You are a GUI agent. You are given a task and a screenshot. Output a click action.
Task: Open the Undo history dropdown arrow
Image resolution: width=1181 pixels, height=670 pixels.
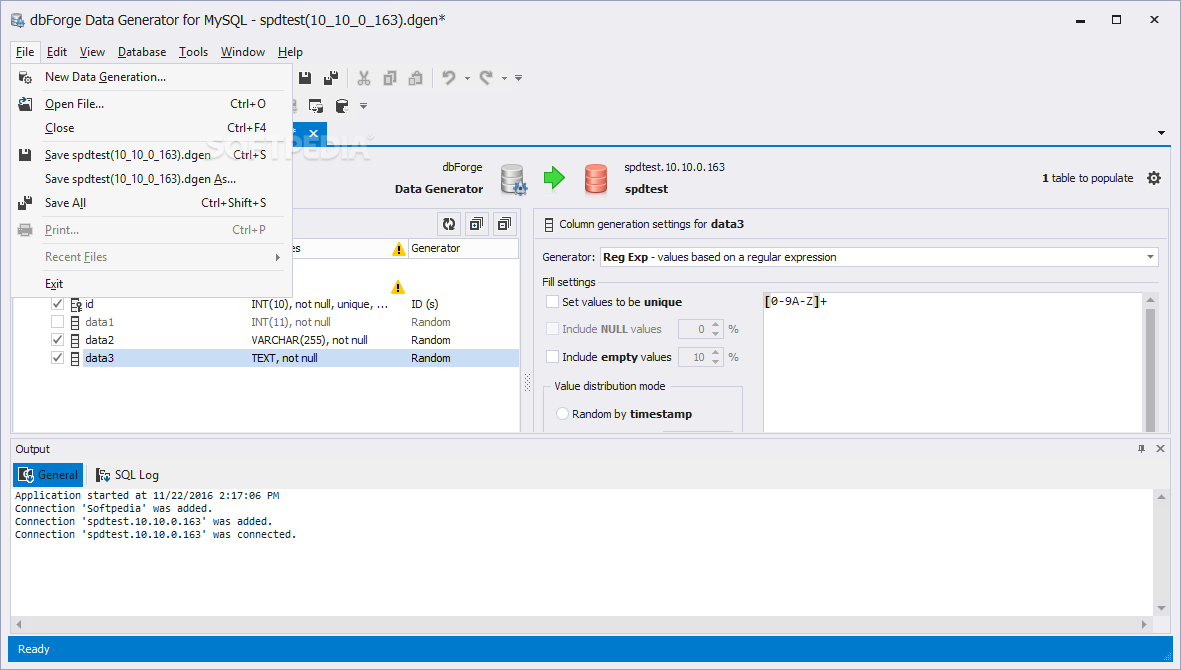(467, 78)
